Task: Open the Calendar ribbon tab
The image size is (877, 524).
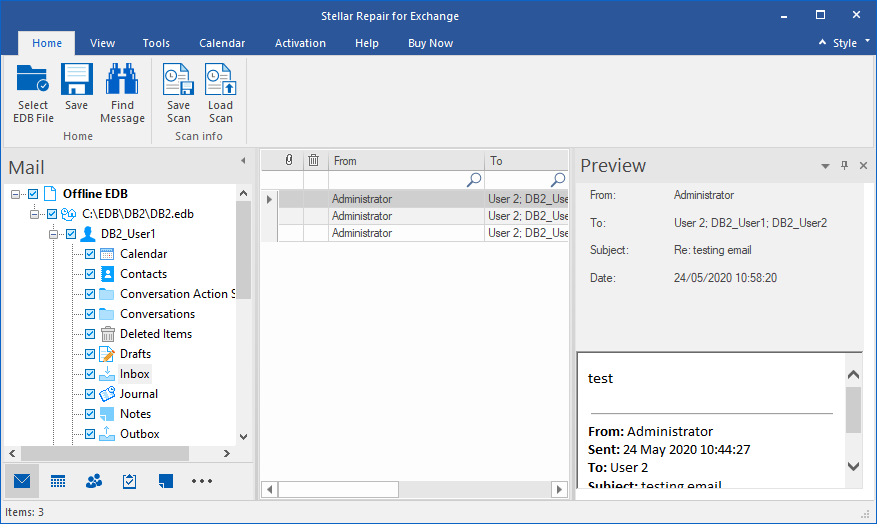Action: pyautogui.click(x=222, y=43)
